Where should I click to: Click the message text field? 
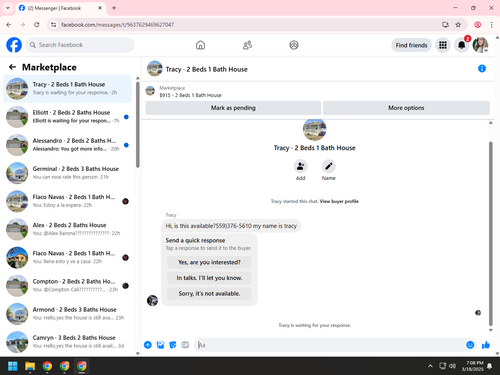click(330, 345)
